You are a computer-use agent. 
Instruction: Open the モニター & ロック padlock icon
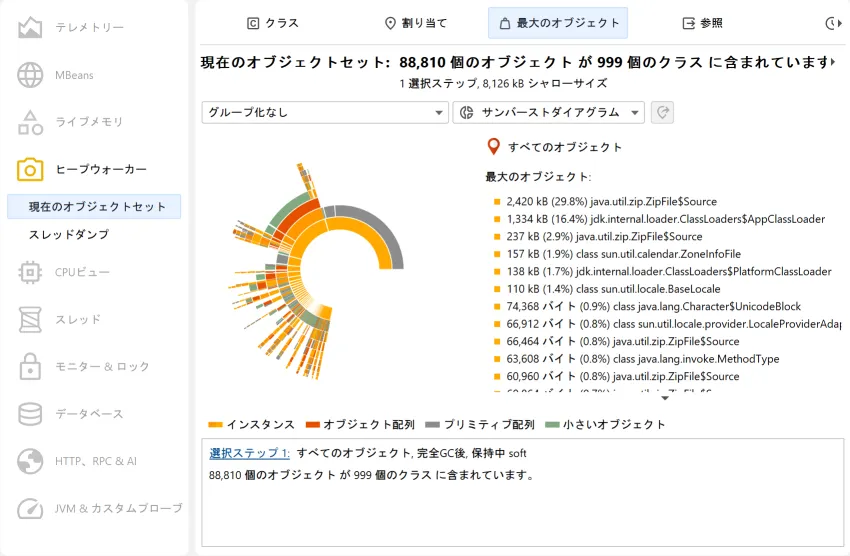[x=30, y=366]
